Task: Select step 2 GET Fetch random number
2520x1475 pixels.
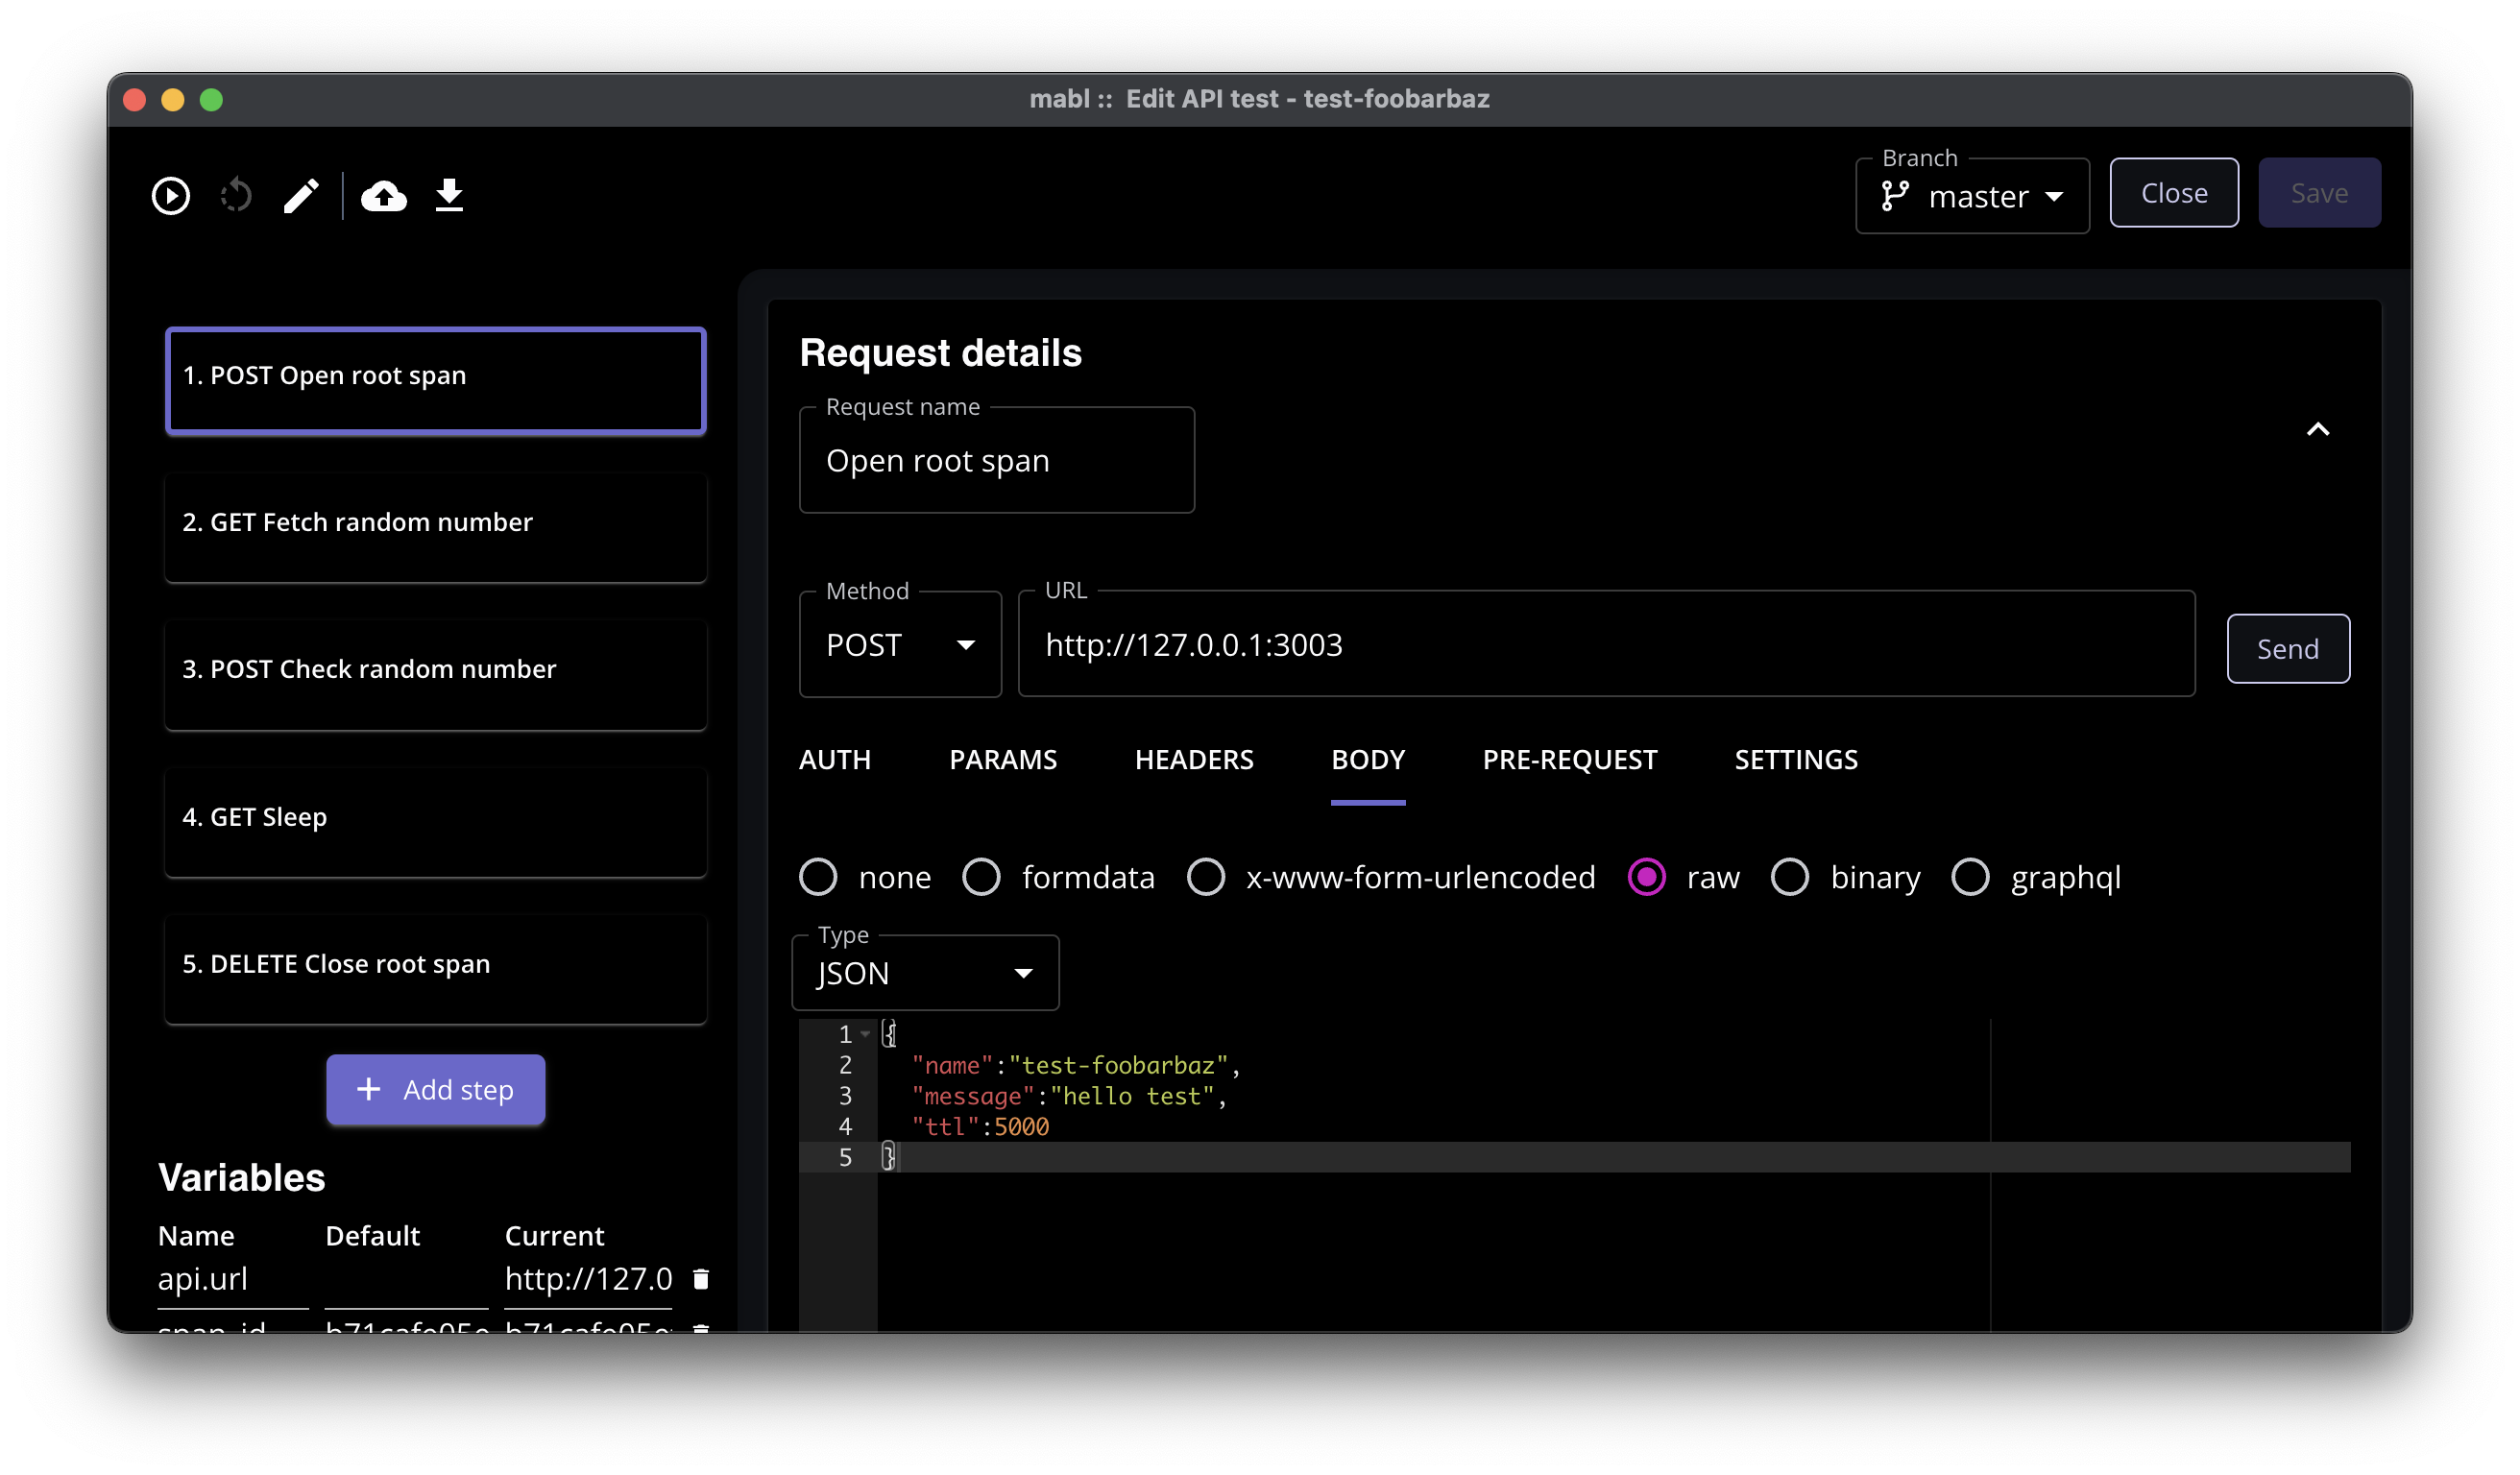Action: tap(436, 527)
